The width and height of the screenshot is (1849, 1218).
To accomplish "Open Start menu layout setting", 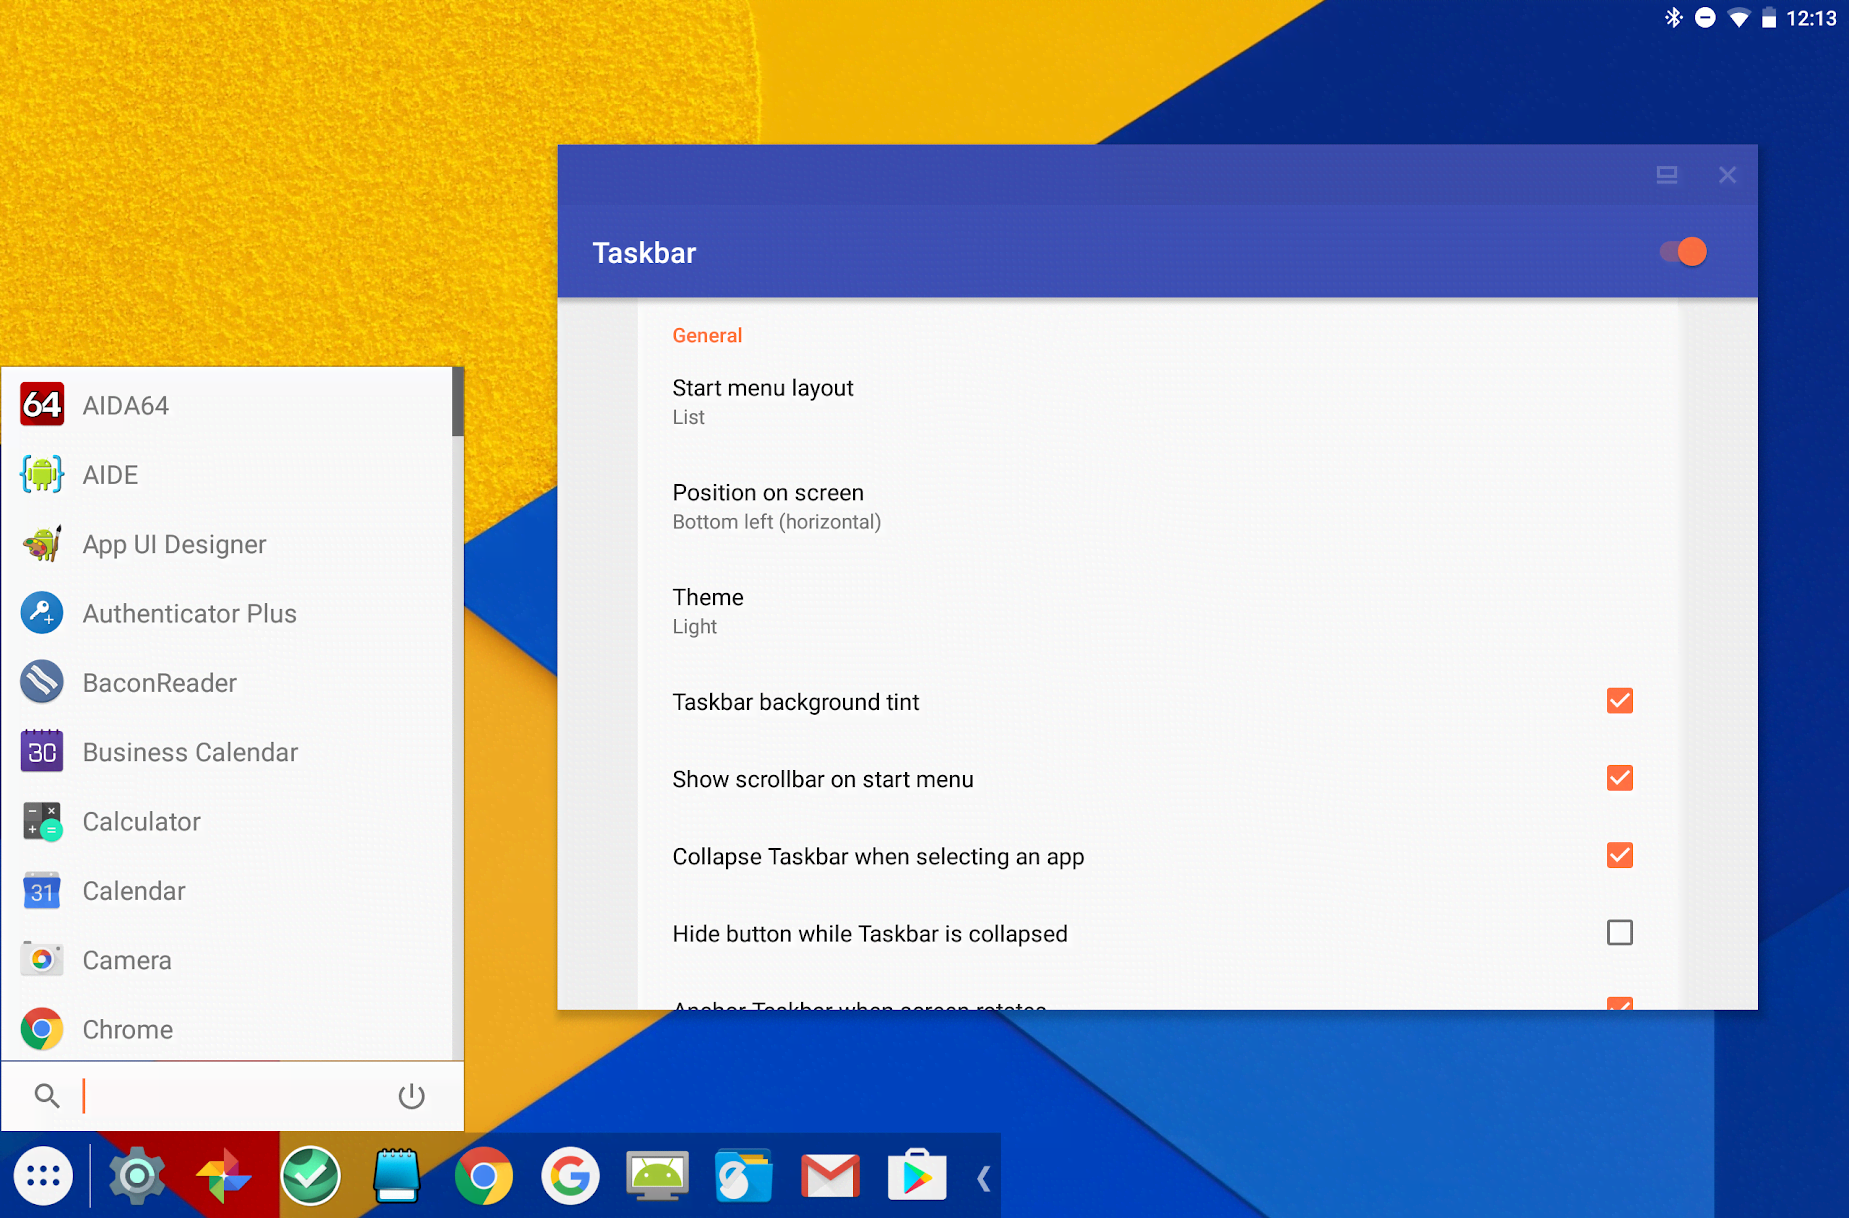I will pyautogui.click(x=1157, y=402).
